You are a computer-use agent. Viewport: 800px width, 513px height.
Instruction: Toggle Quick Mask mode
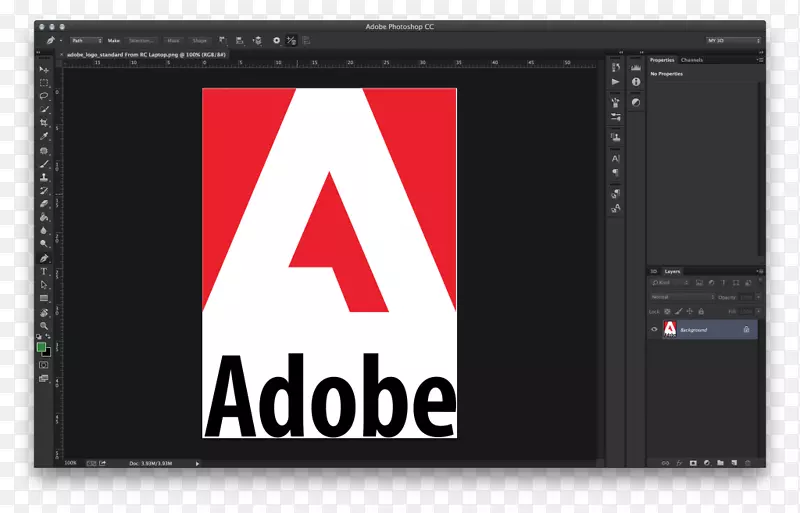[44, 365]
